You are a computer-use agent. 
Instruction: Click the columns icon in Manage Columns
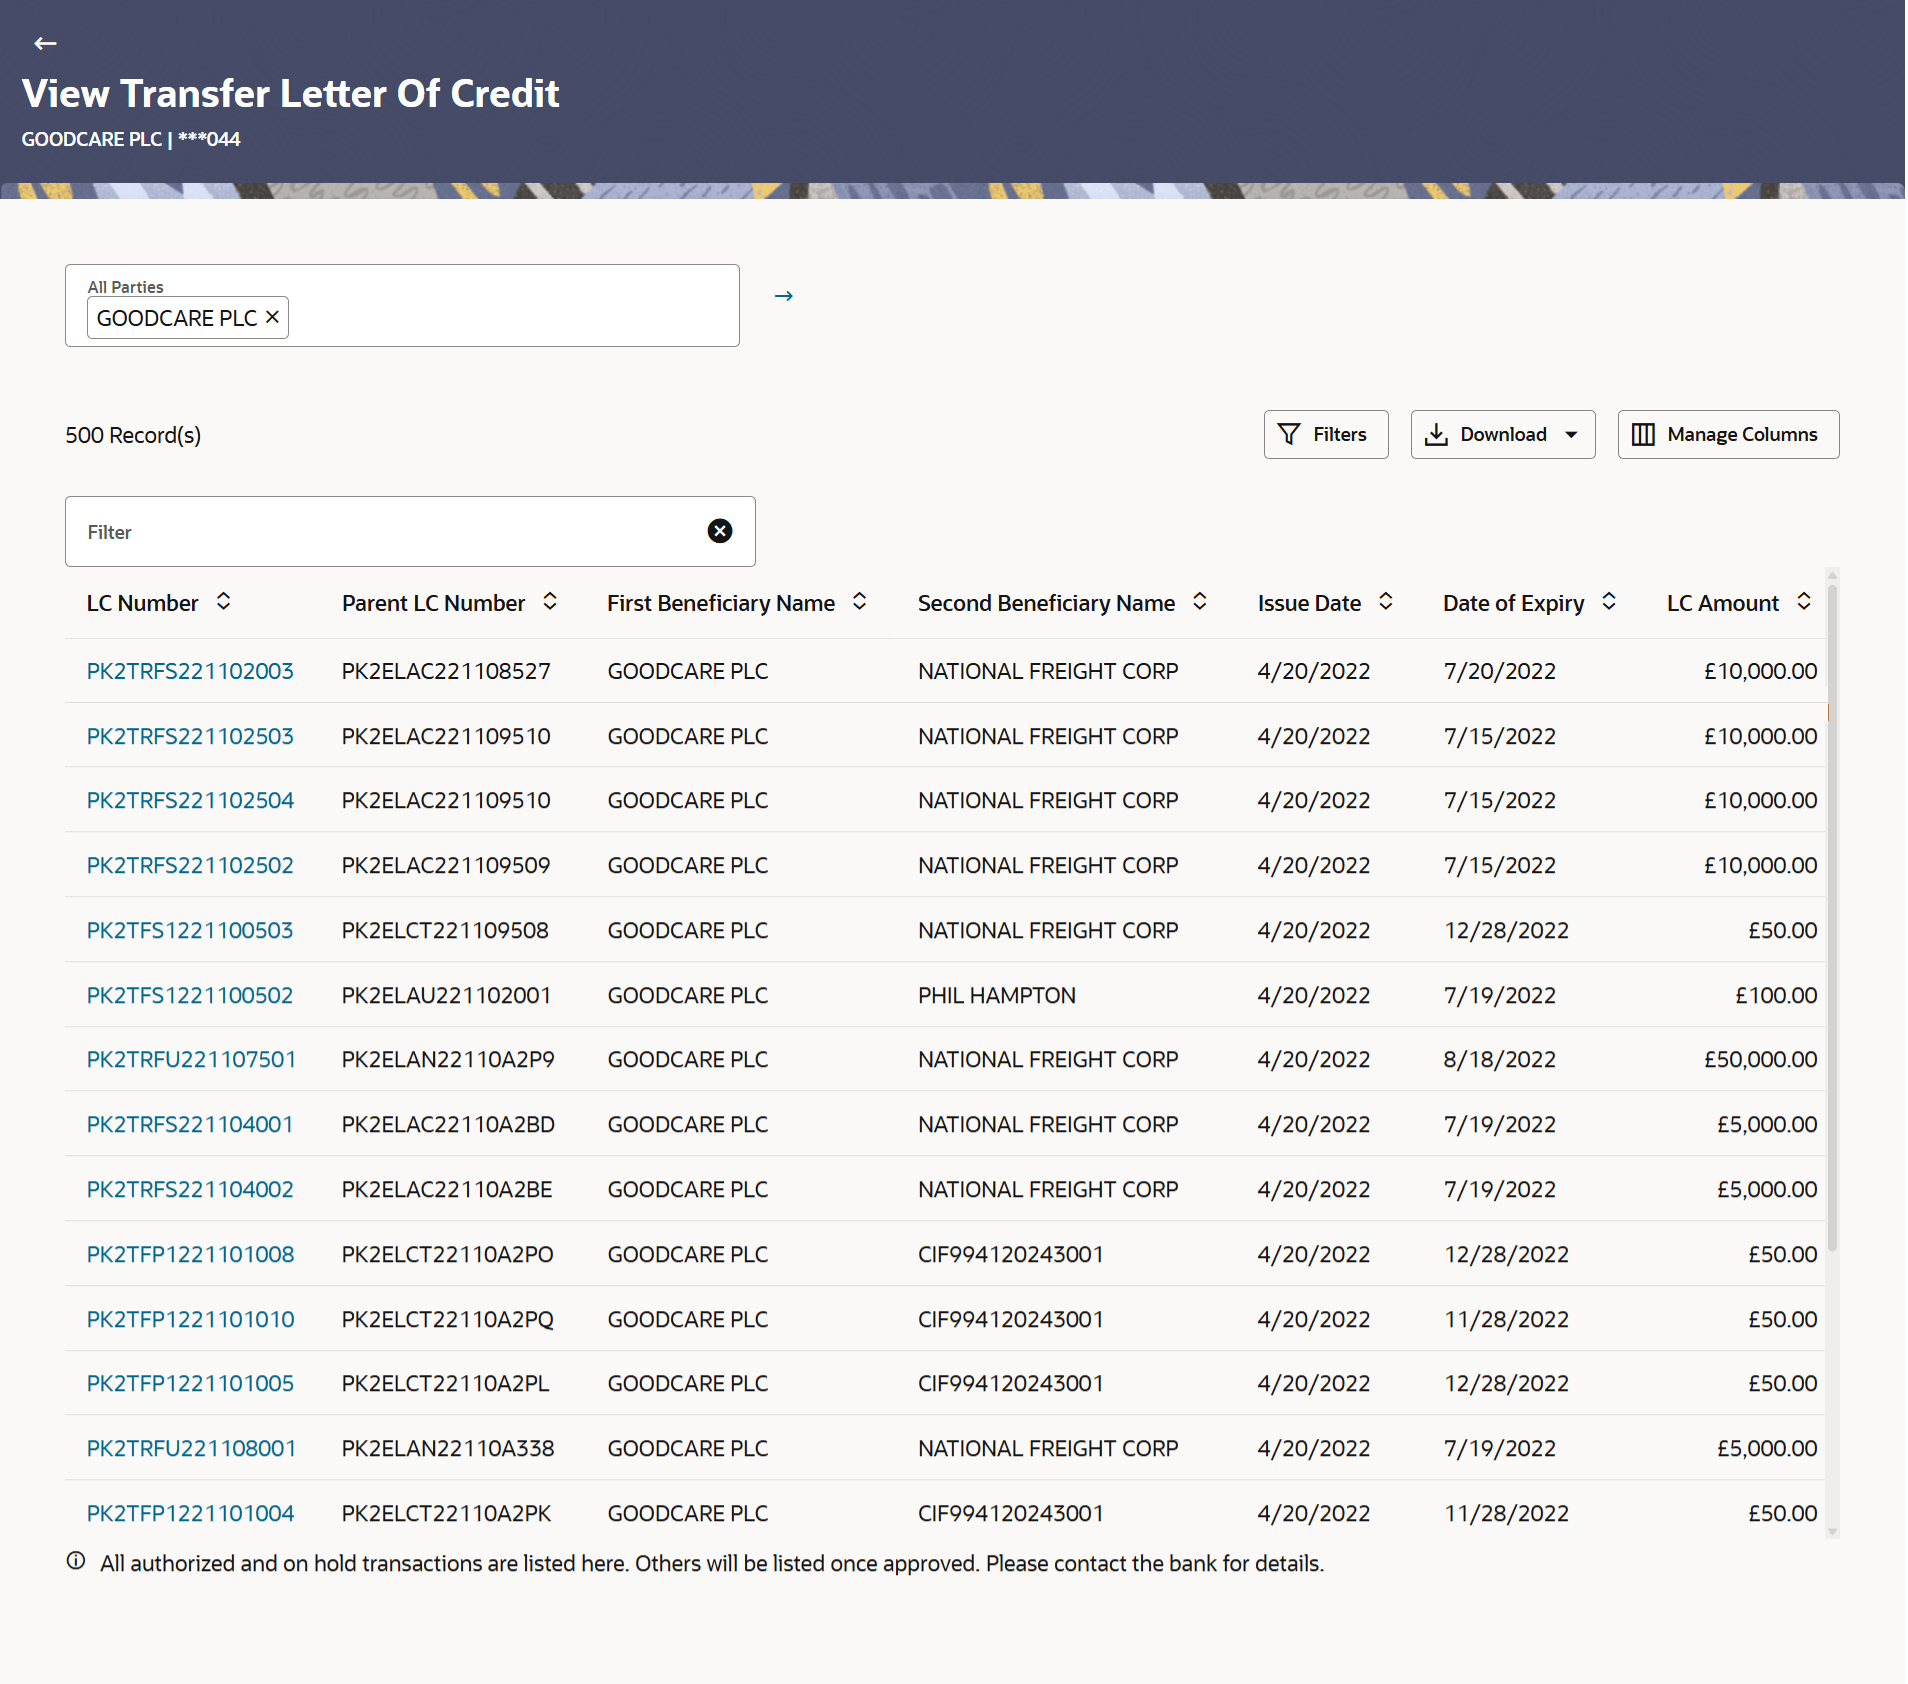click(1645, 434)
